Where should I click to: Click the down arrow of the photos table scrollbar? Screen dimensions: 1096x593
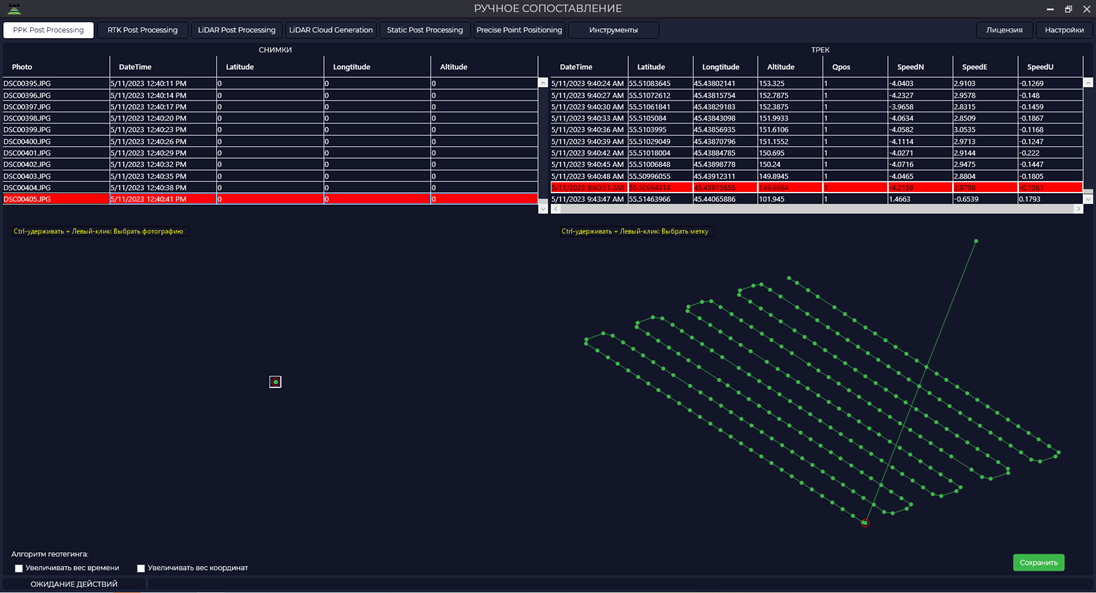543,208
